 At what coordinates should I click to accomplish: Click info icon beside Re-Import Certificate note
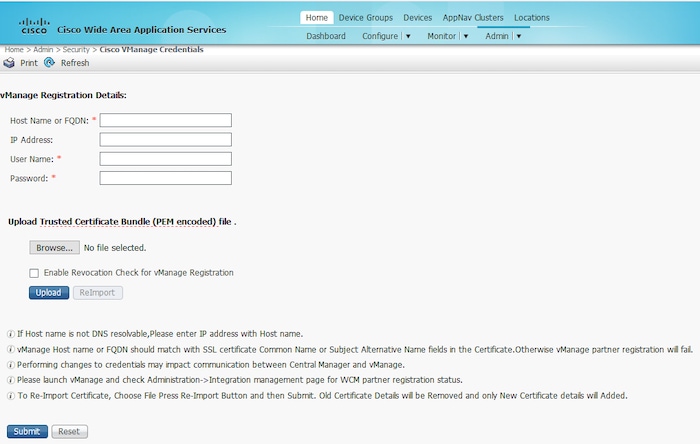click(11, 396)
